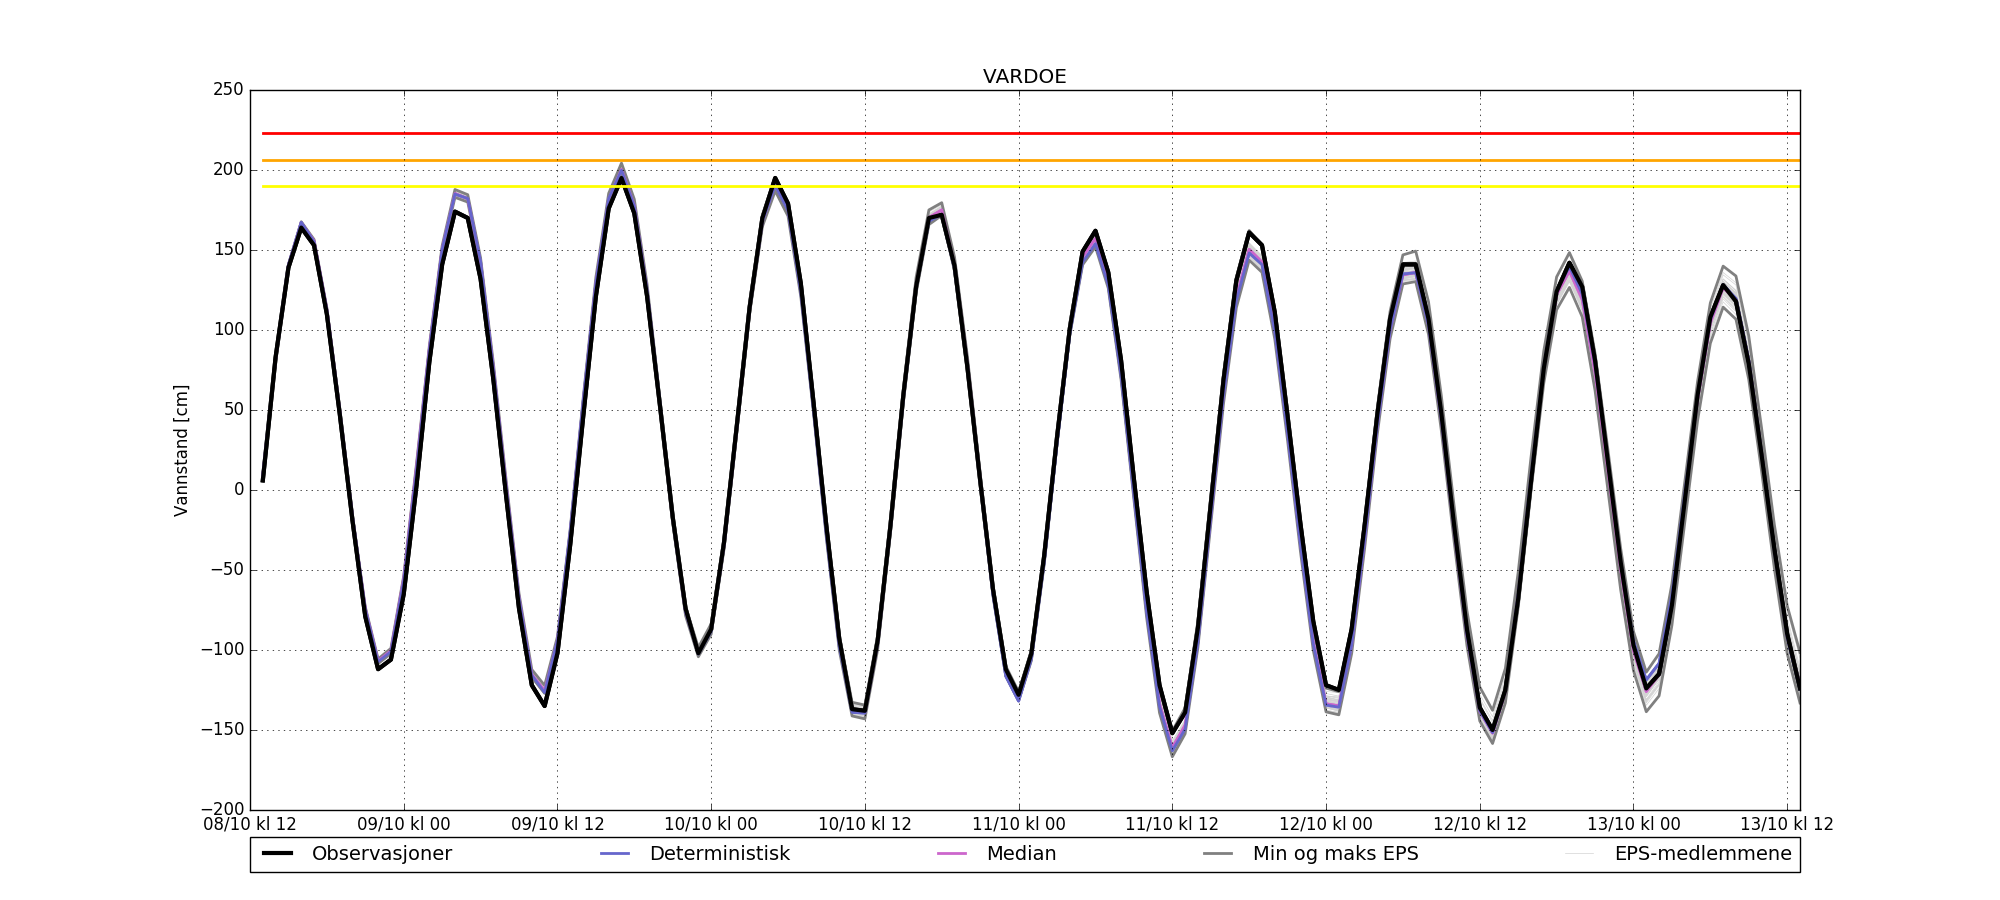Click the 250 y-axis tick label
This screenshot has width=2000, height=900.
tap(228, 90)
